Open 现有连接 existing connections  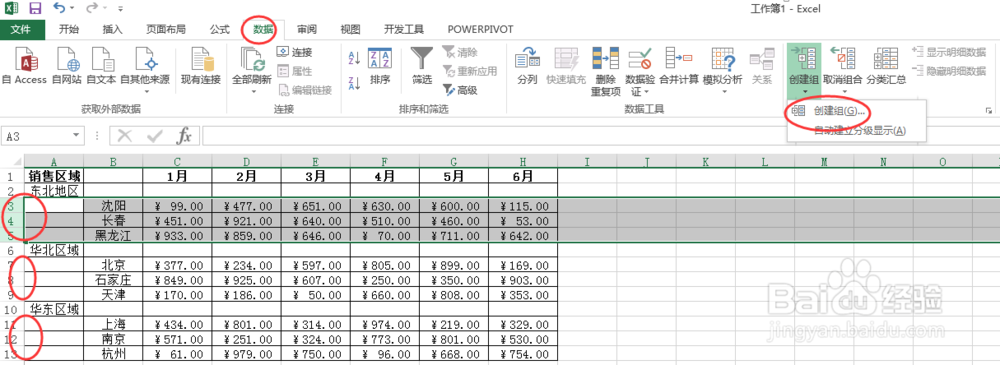point(201,67)
